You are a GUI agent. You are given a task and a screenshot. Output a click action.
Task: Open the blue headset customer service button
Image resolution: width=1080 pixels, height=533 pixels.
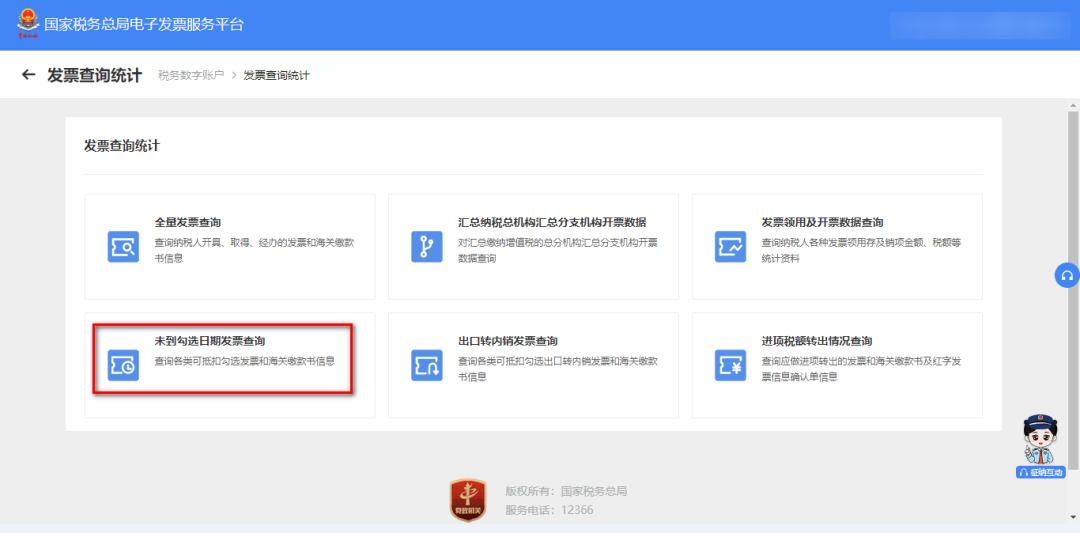coord(1067,275)
